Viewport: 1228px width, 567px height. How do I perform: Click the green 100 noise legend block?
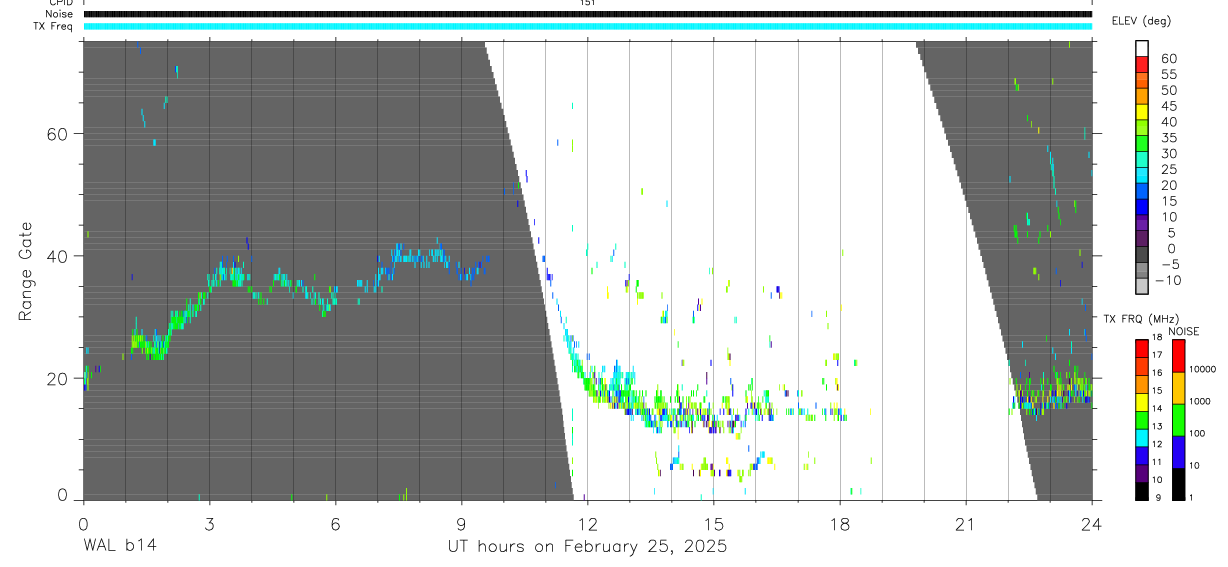(1178, 419)
